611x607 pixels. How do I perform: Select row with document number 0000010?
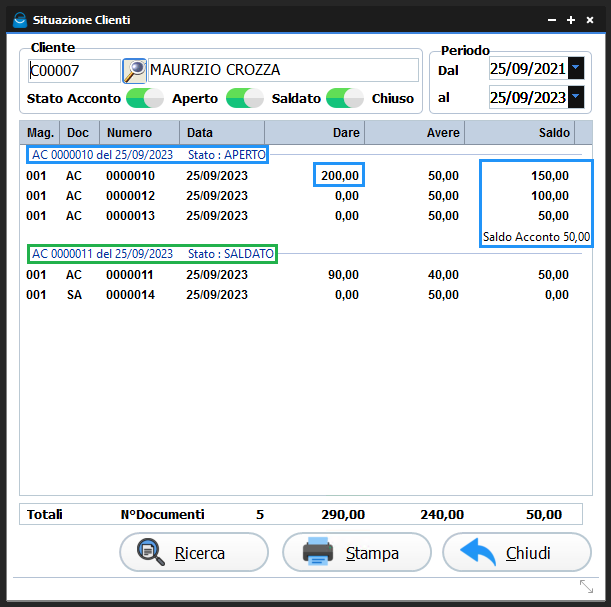click(298, 176)
